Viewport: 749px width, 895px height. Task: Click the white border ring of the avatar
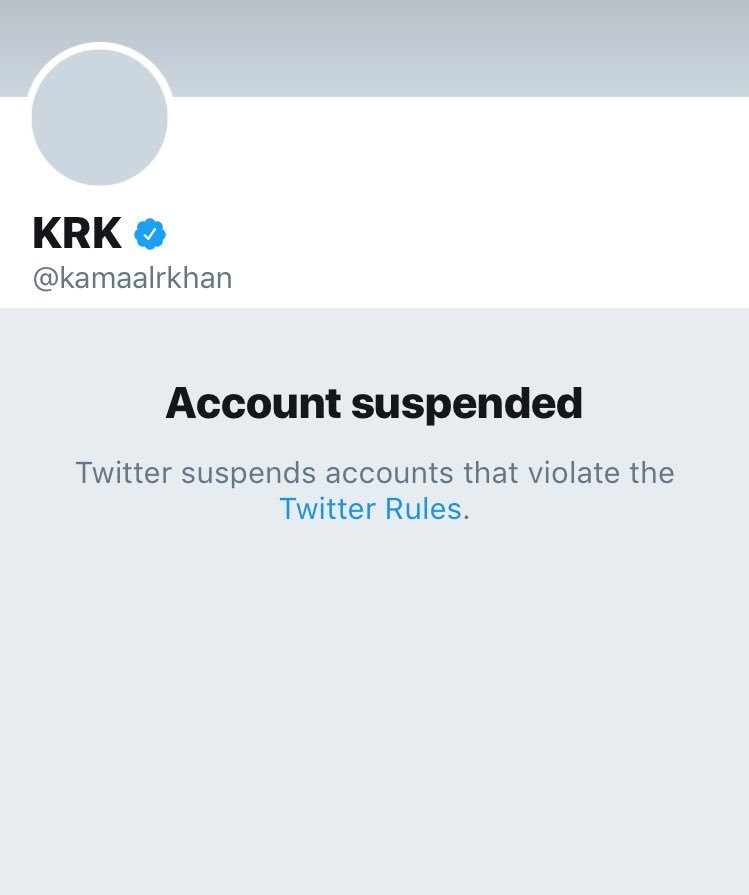99,46
